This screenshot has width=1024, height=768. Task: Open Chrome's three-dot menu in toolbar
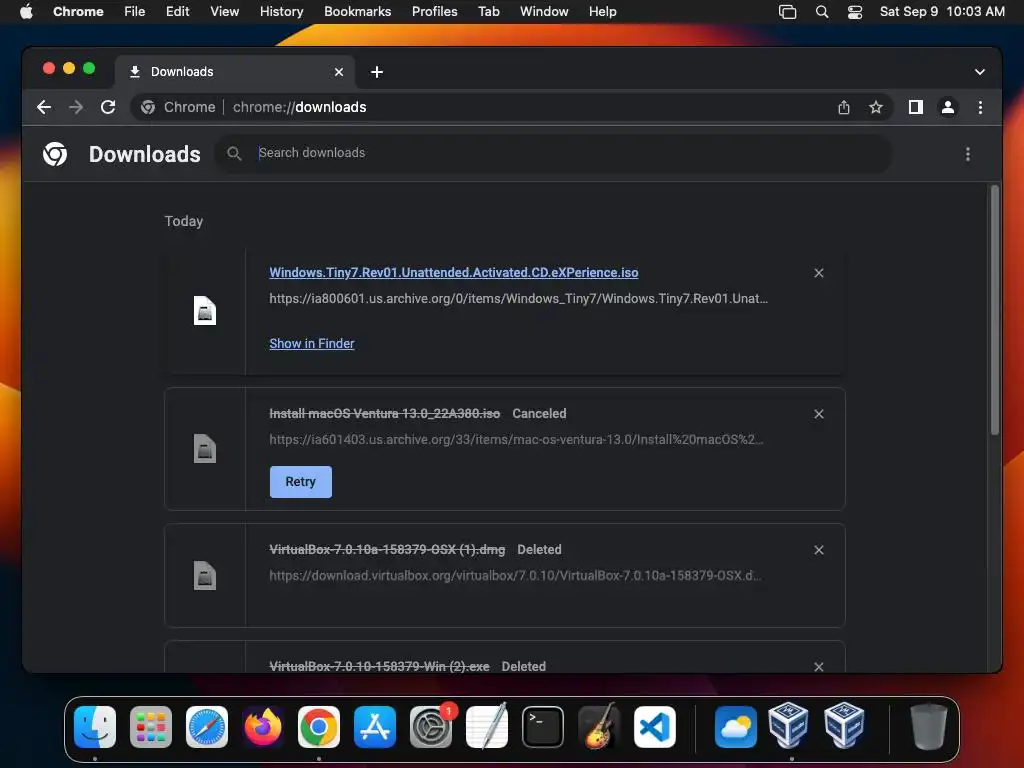(980, 107)
